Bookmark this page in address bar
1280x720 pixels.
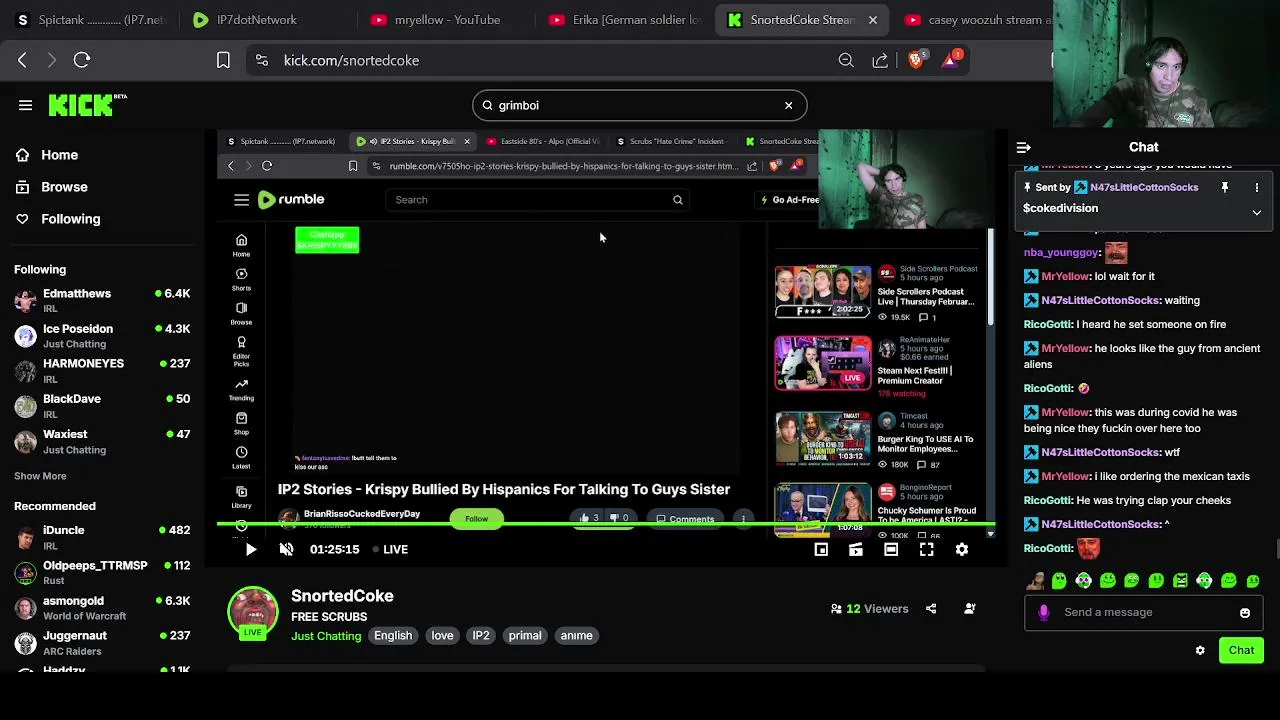coord(223,60)
